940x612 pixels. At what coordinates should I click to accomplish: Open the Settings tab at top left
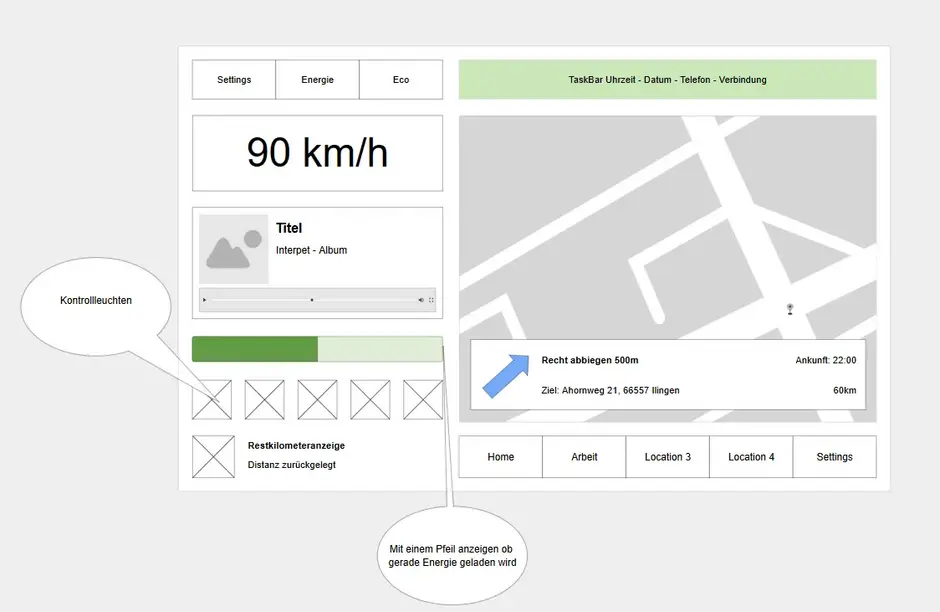click(234, 80)
